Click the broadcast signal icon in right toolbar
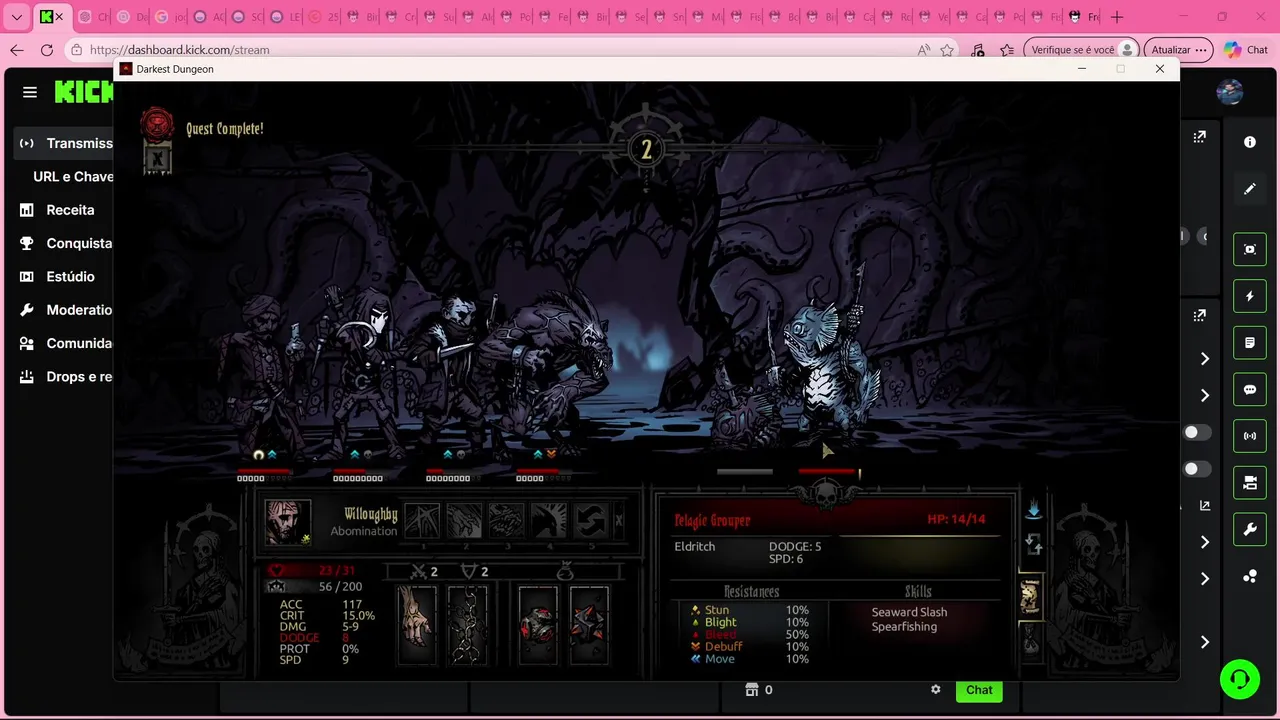Image resolution: width=1280 pixels, height=720 pixels. [x=1250, y=436]
